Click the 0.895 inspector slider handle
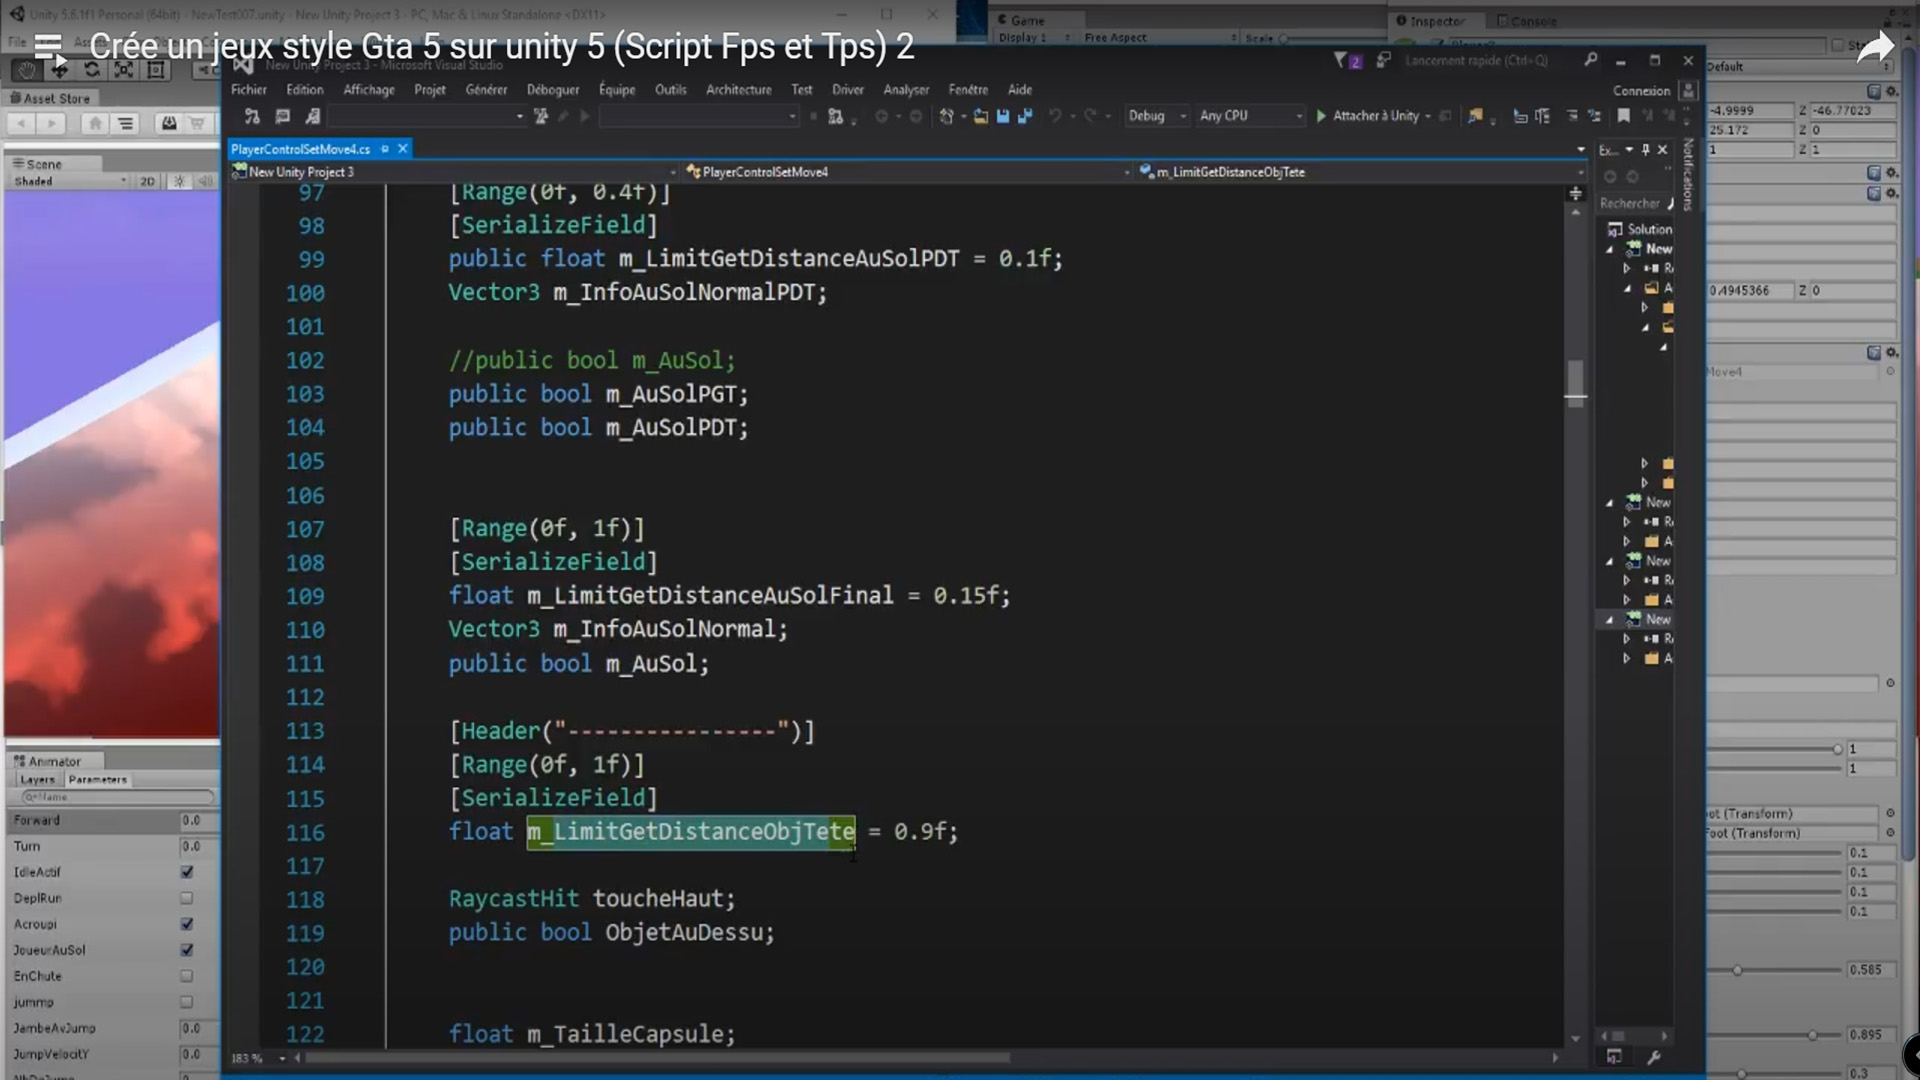 click(1812, 1035)
